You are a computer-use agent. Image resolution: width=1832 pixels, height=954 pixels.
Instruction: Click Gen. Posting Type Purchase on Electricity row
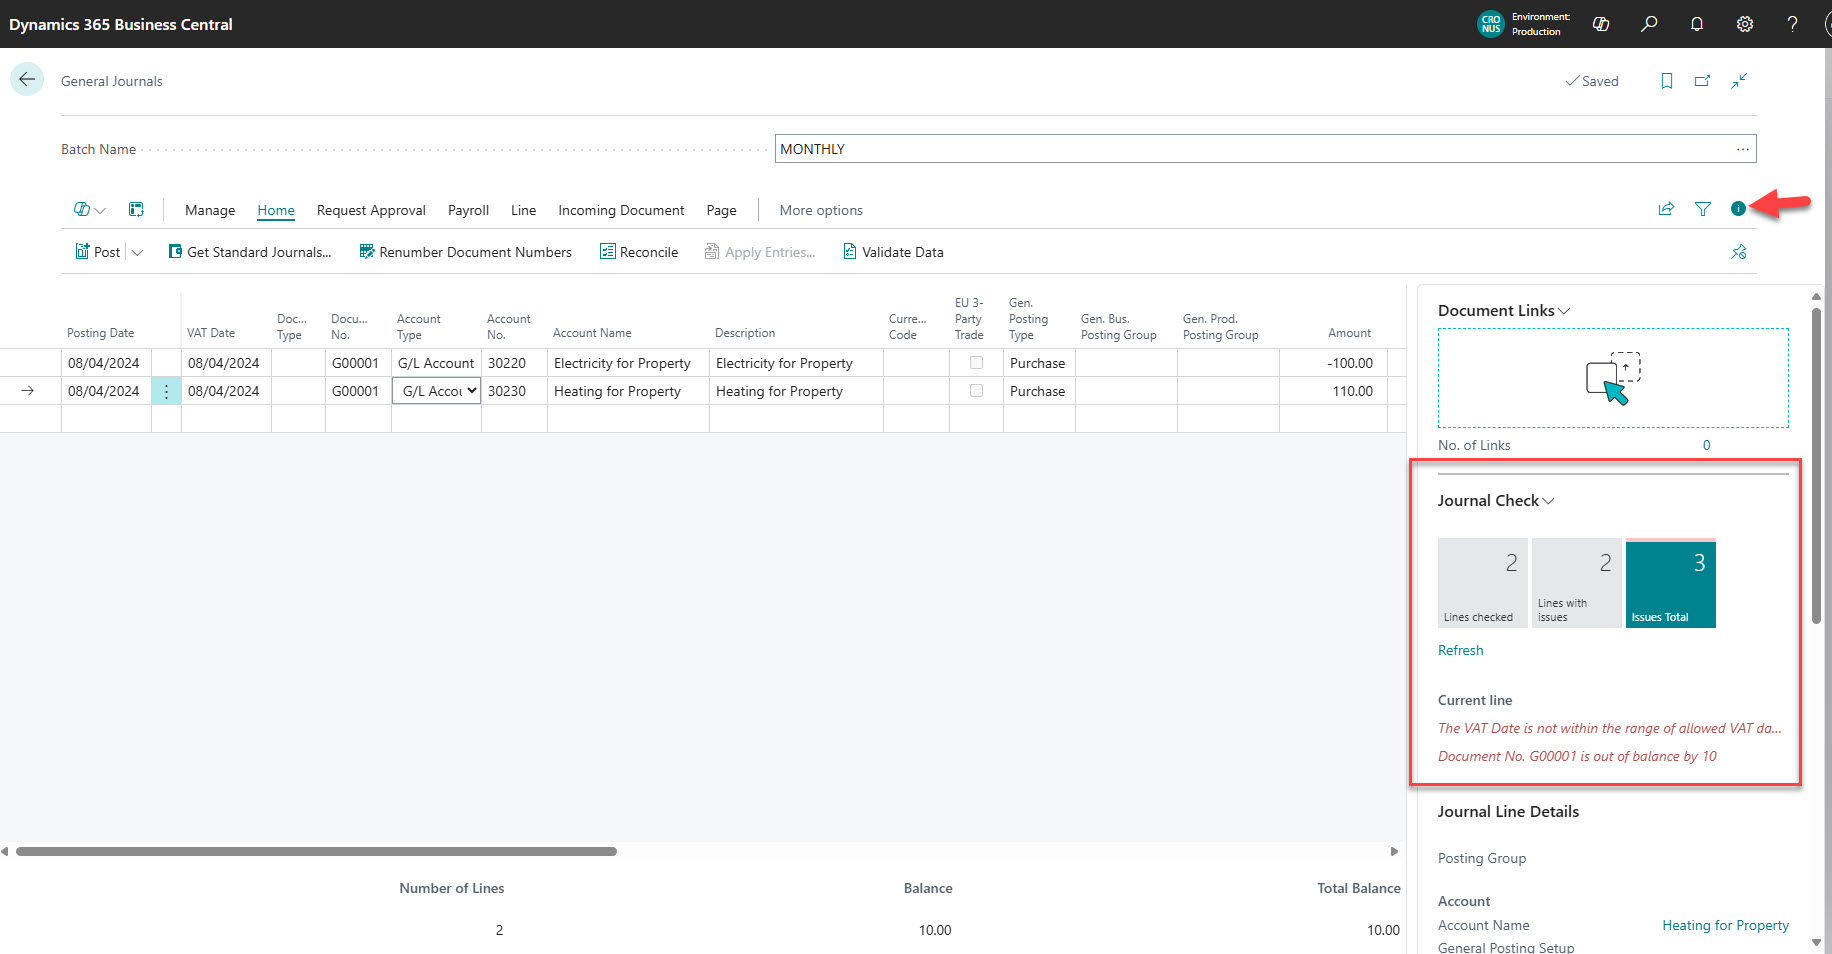coord(1039,363)
